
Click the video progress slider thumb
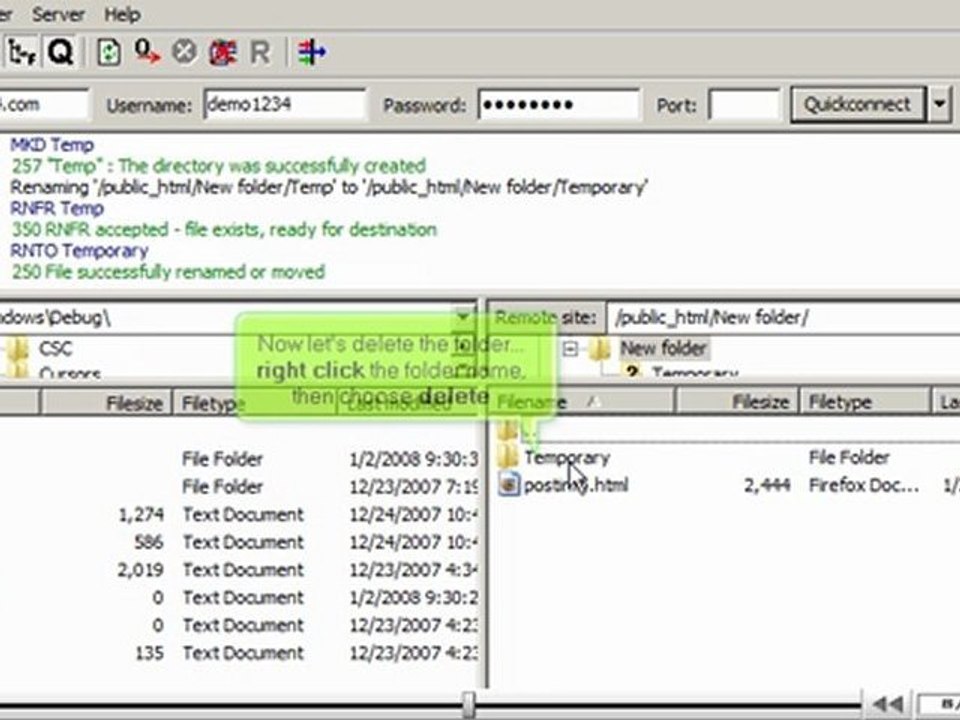(x=468, y=704)
